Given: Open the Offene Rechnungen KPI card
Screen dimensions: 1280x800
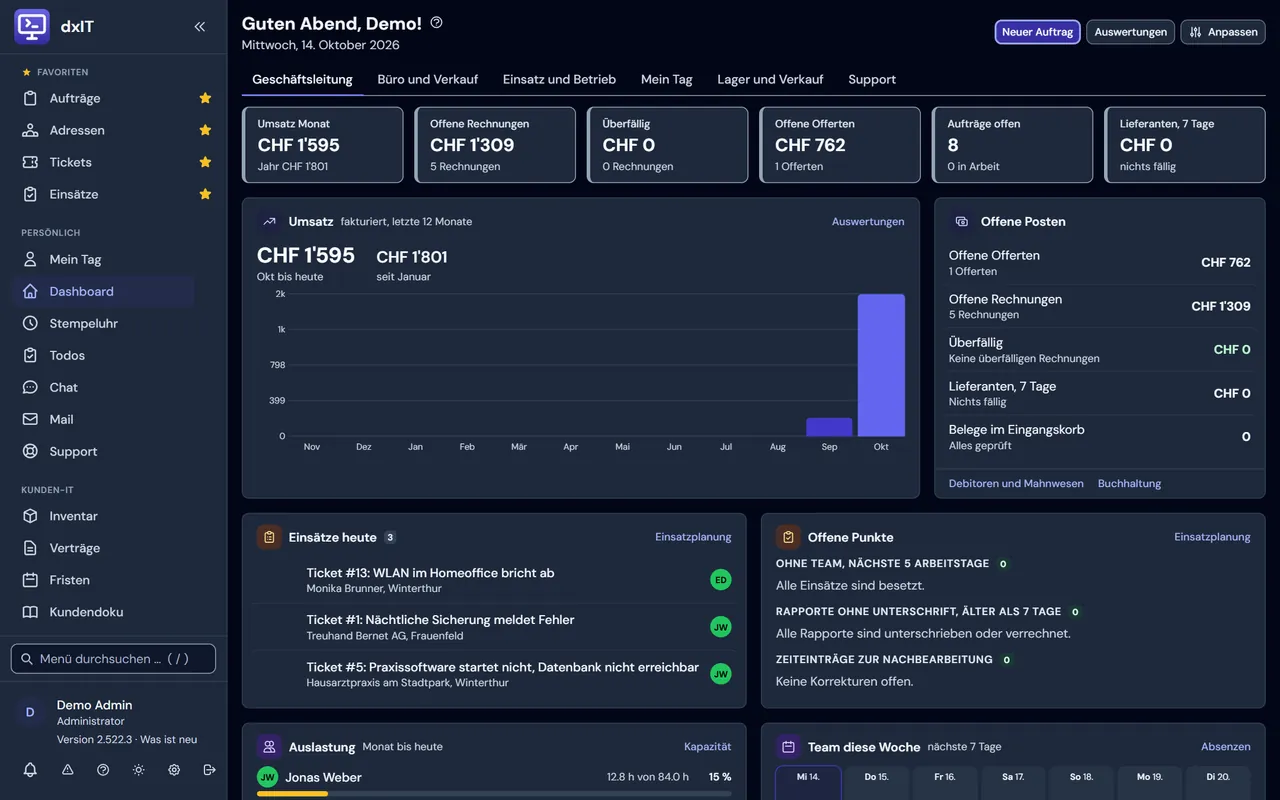Looking at the screenshot, I should tap(495, 145).
